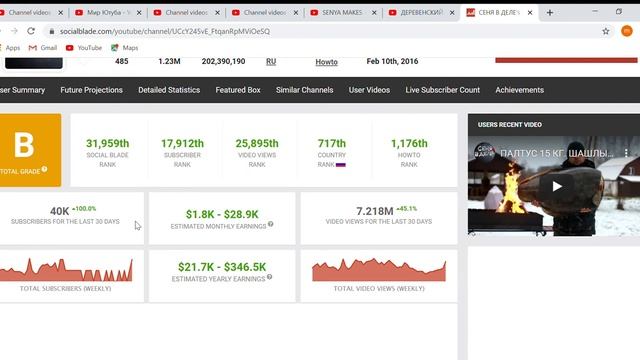Open Achievements page
This screenshot has width=640, height=360.
click(520, 90)
